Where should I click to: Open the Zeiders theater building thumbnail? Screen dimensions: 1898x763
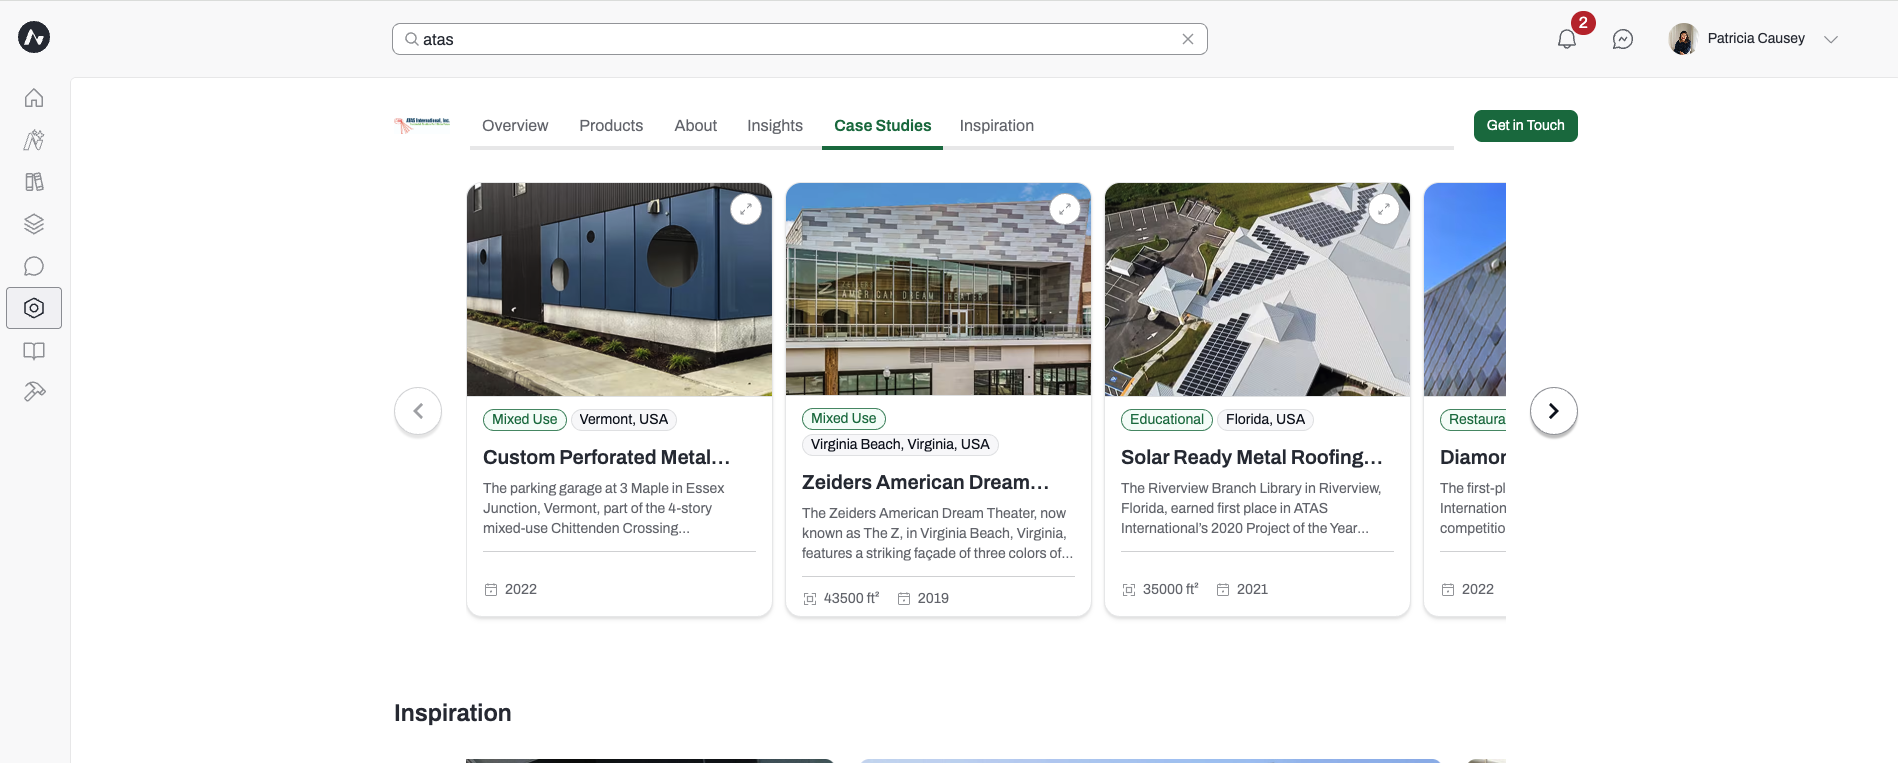[x=938, y=289]
